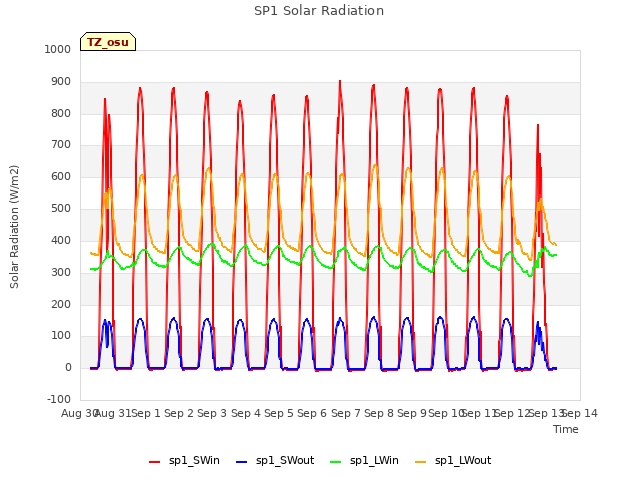The width and height of the screenshot is (640, 480).
Task: Click the Sep 8 x-axis tick label
Action: tap(379, 413)
